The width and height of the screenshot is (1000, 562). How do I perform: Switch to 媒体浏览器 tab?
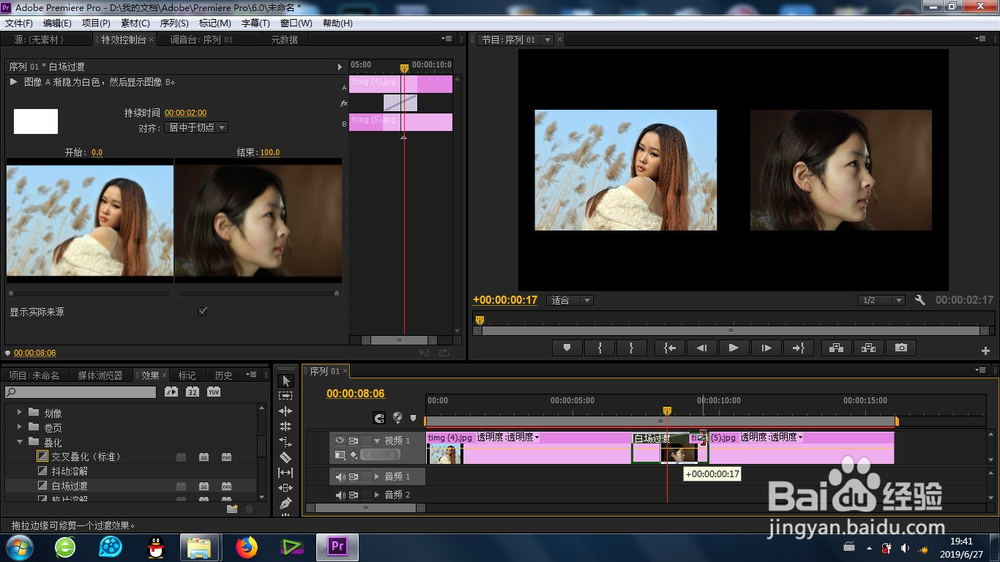(x=100, y=375)
